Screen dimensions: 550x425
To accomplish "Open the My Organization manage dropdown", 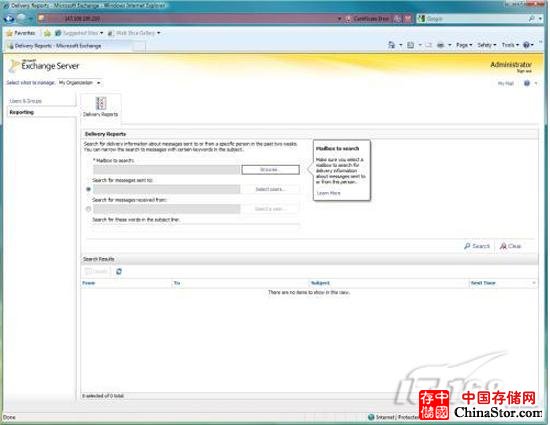I will [x=80, y=83].
